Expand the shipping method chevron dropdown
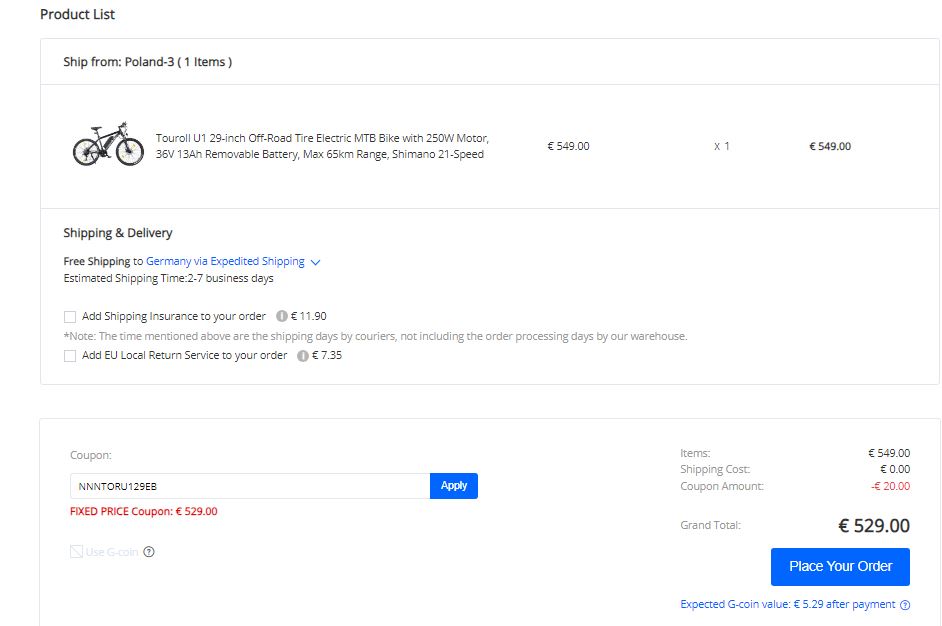The height and width of the screenshot is (626, 942). pyautogui.click(x=316, y=262)
